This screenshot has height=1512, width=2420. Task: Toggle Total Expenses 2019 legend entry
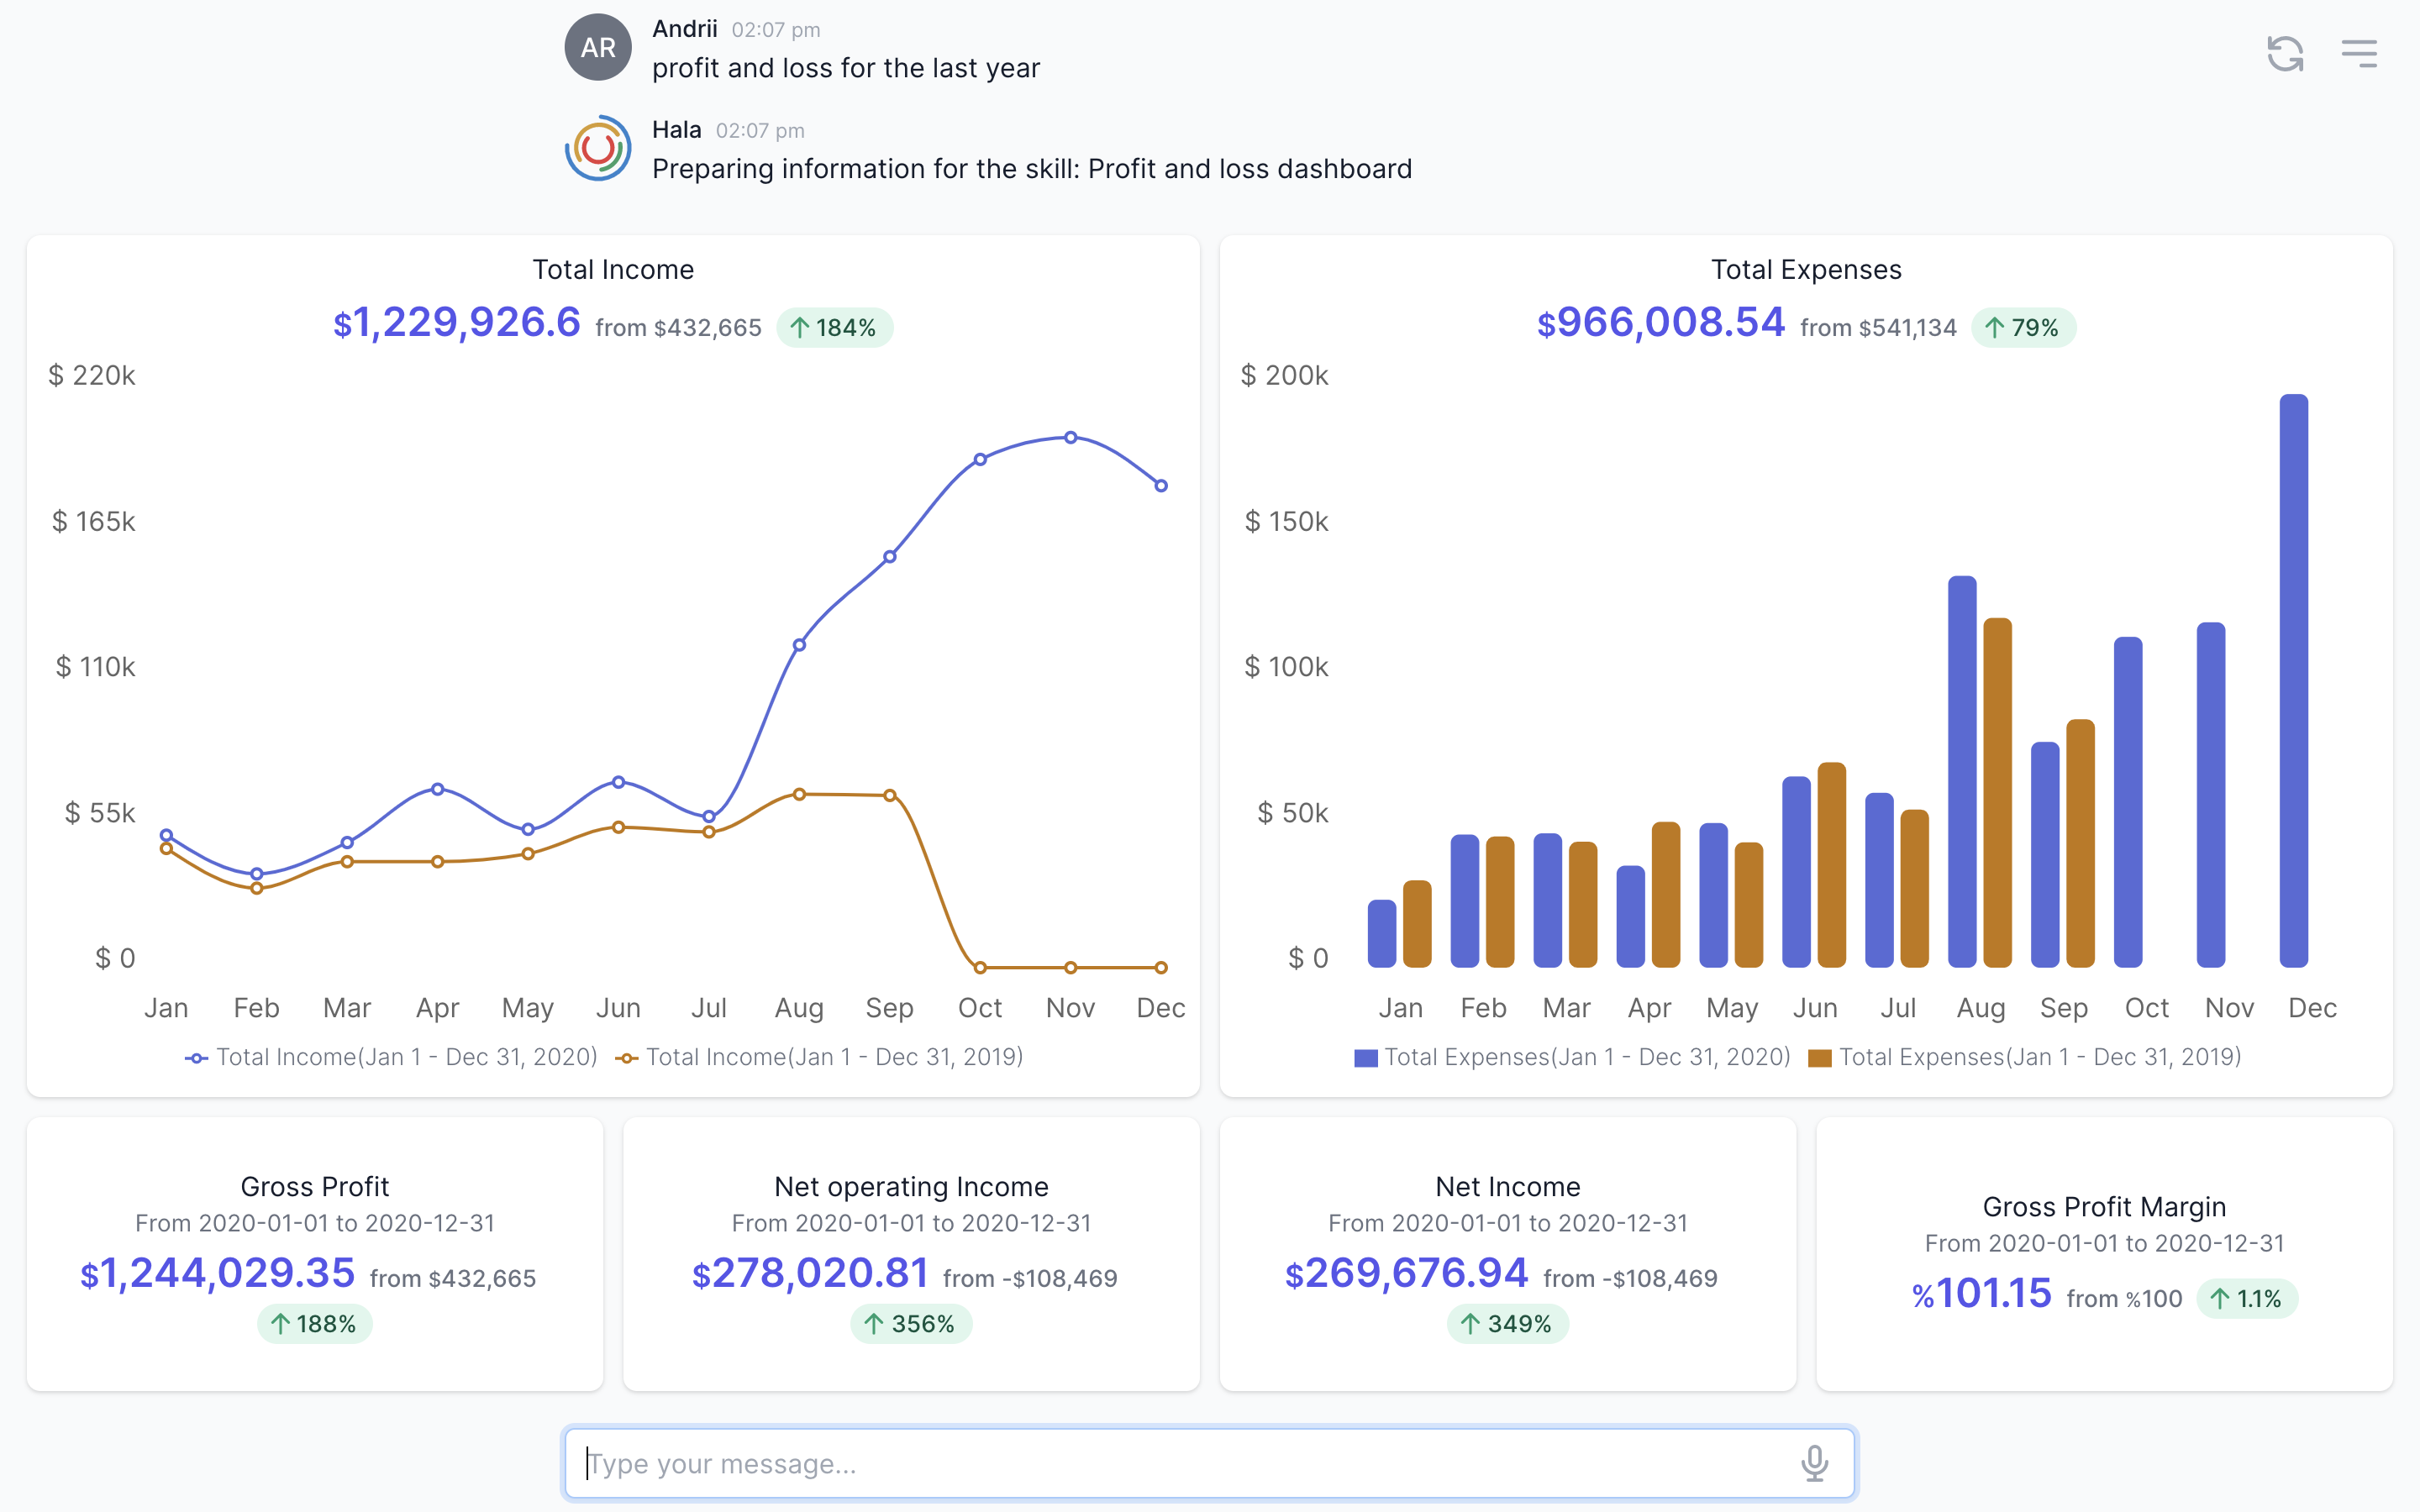coord(2025,1057)
